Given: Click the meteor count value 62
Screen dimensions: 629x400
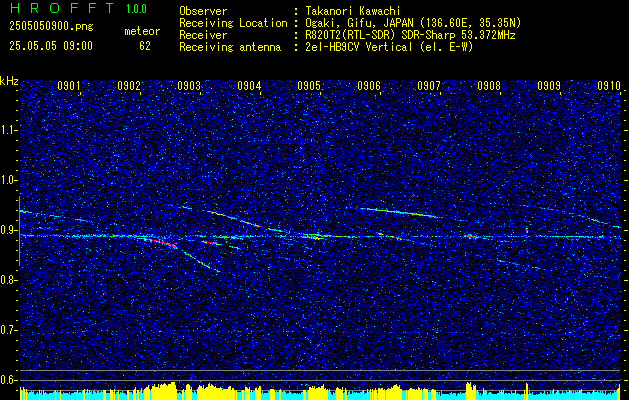Looking at the screenshot, I should pos(145,46).
